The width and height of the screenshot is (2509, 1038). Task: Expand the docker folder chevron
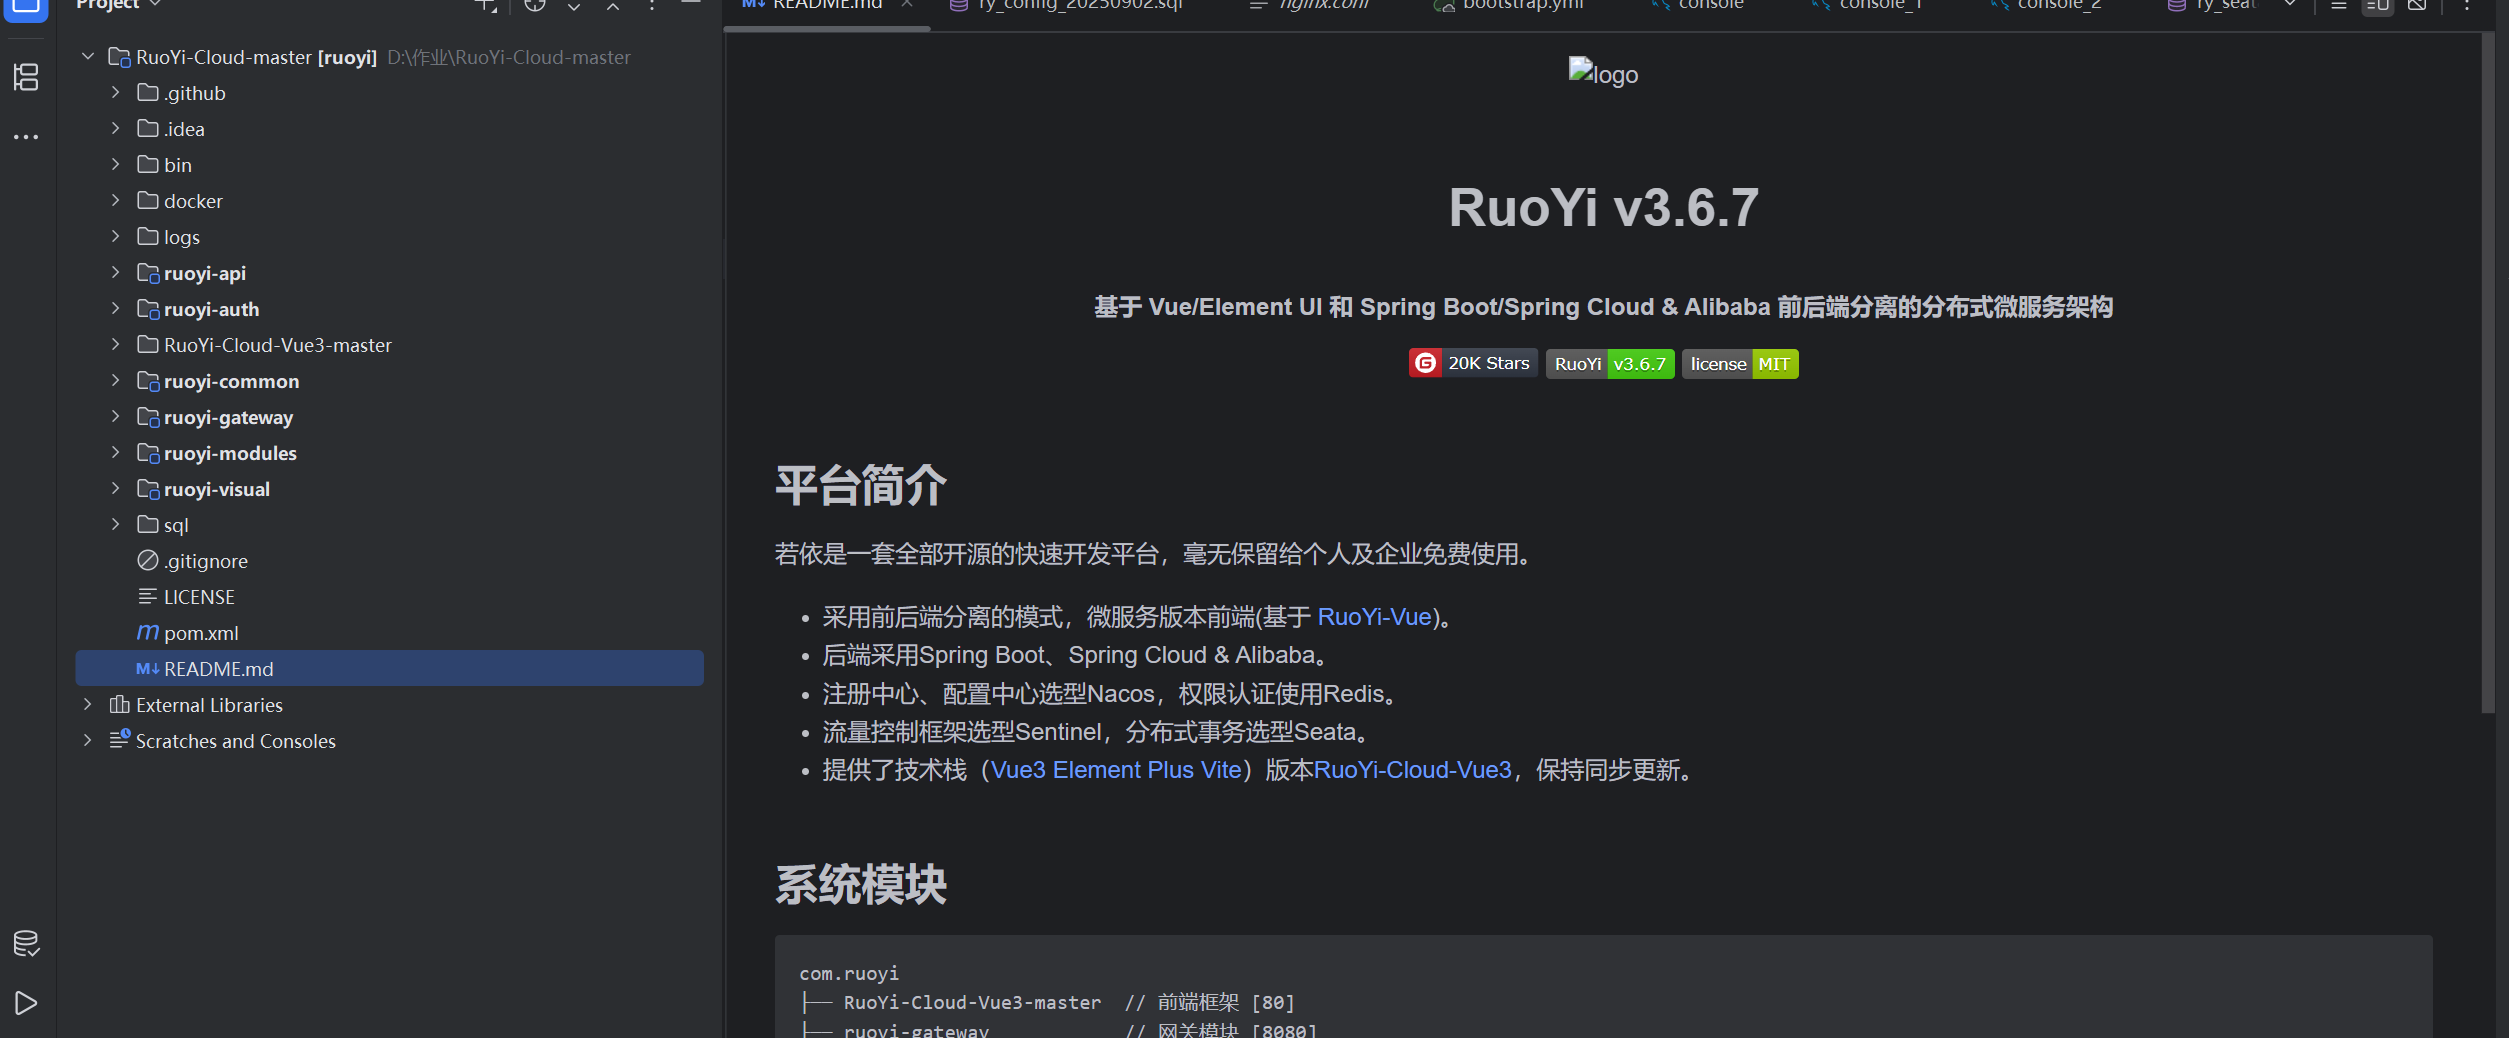[x=116, y=201]
